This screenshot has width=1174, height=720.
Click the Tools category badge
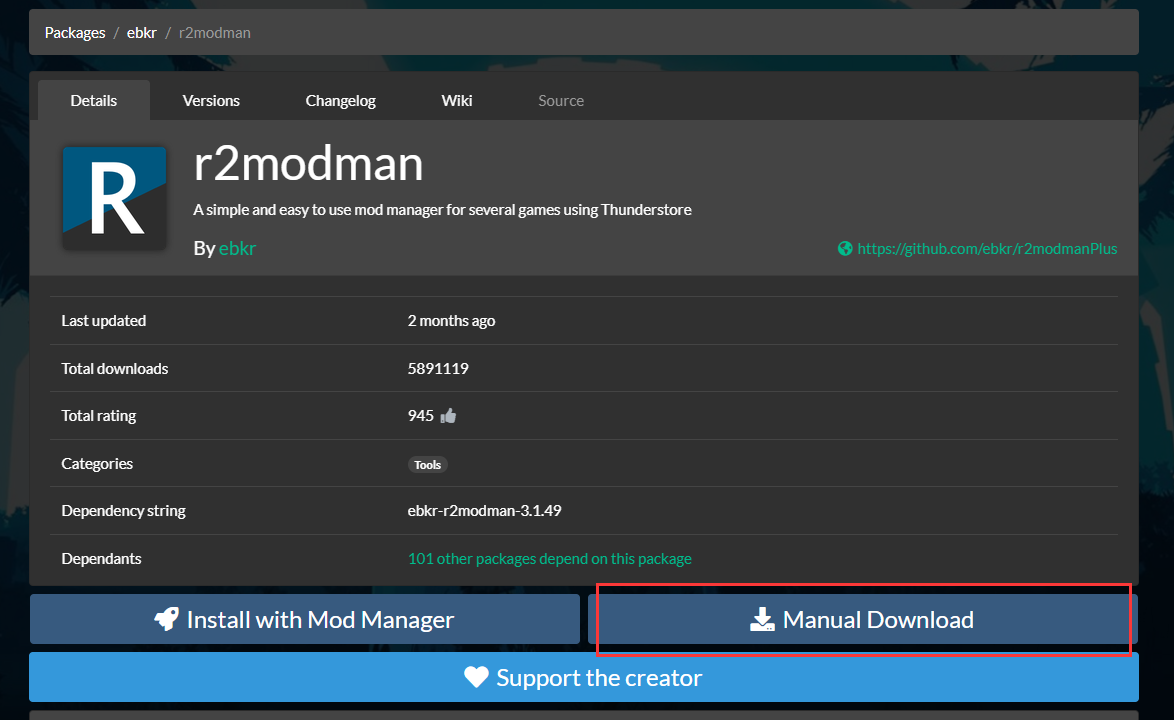428,465
